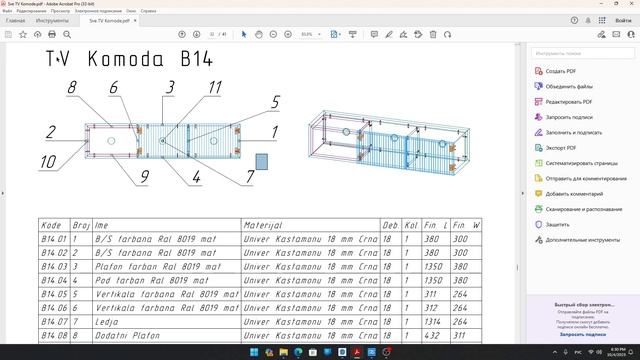The width and height of the screenshot is (640, 360).
Task: Switch to the Инструменты tab
Action: click(52, 20)
